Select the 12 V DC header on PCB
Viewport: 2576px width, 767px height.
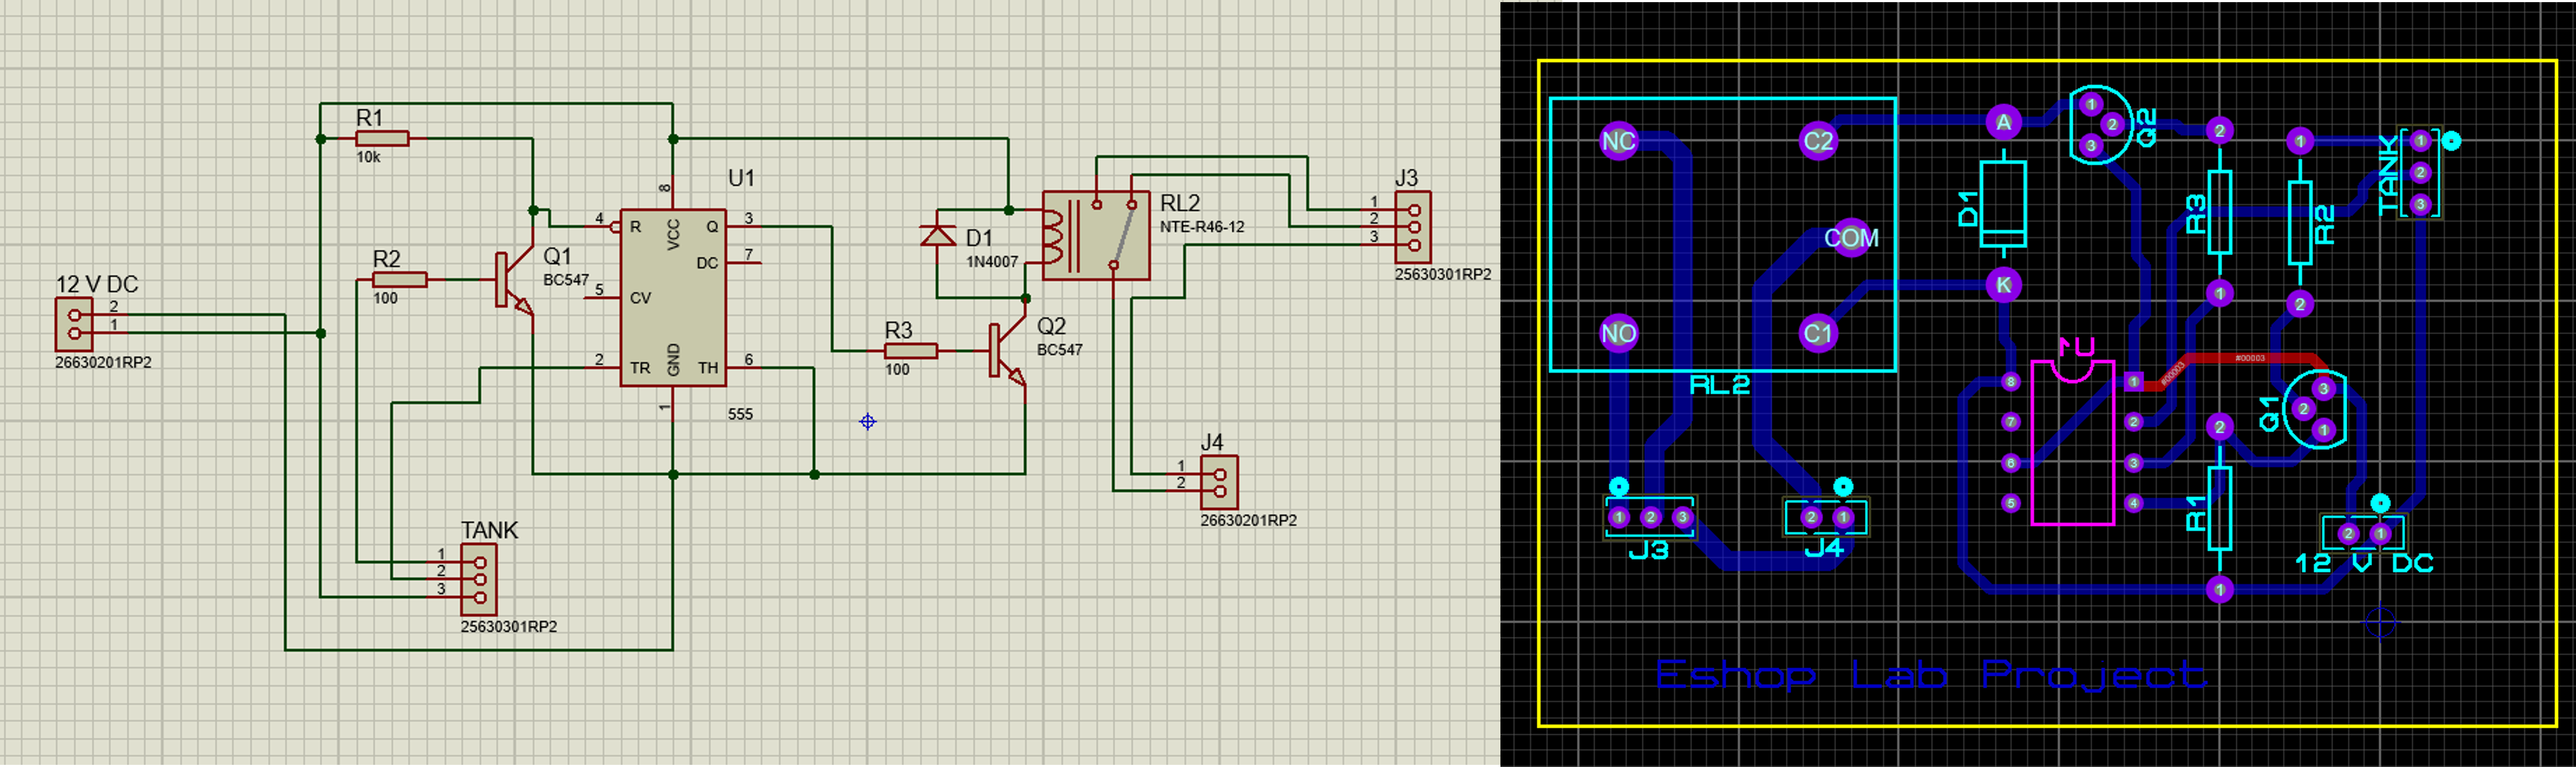[2364, 534]
